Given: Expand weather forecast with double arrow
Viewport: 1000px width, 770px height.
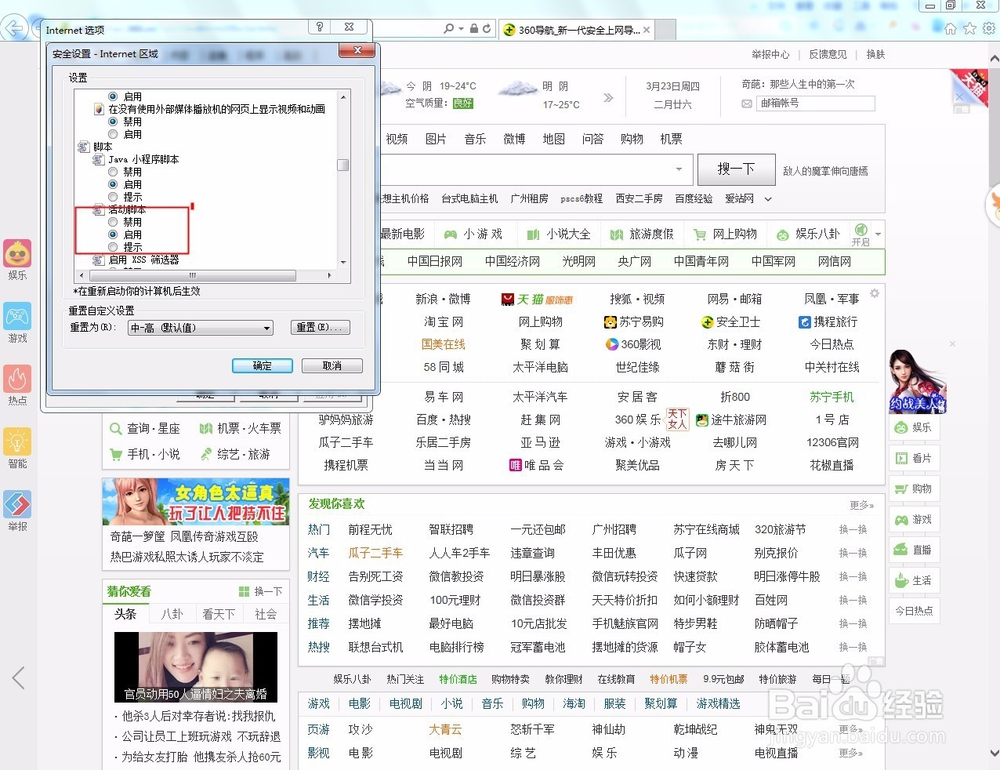Looking at the screenshot, I should [608, 97].
